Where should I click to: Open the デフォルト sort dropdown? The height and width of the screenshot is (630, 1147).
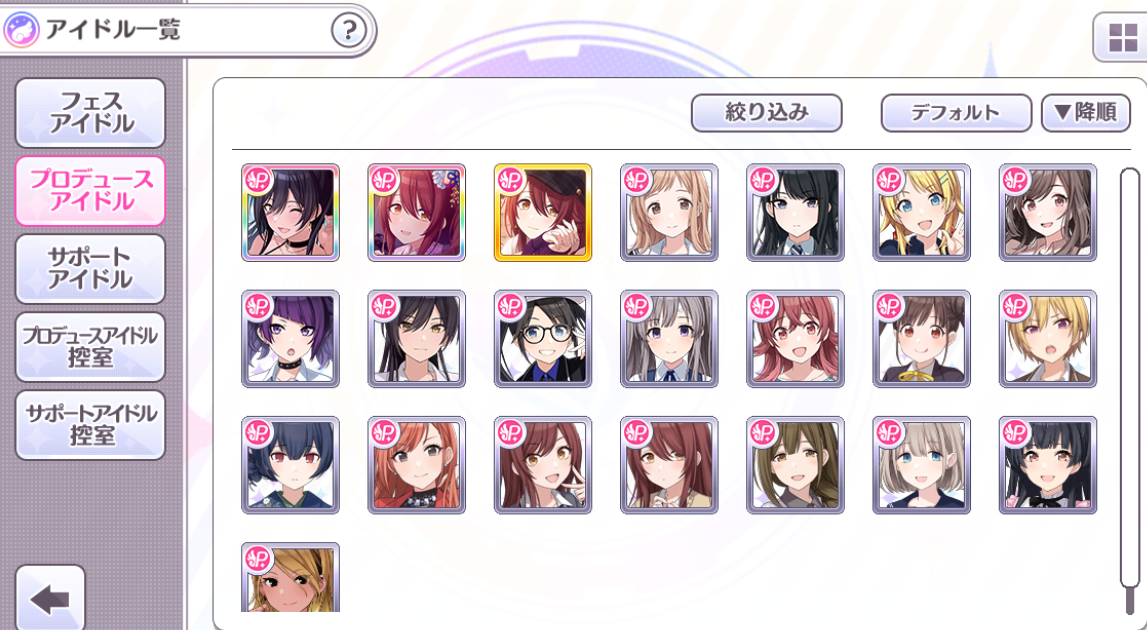click(956, 113)
